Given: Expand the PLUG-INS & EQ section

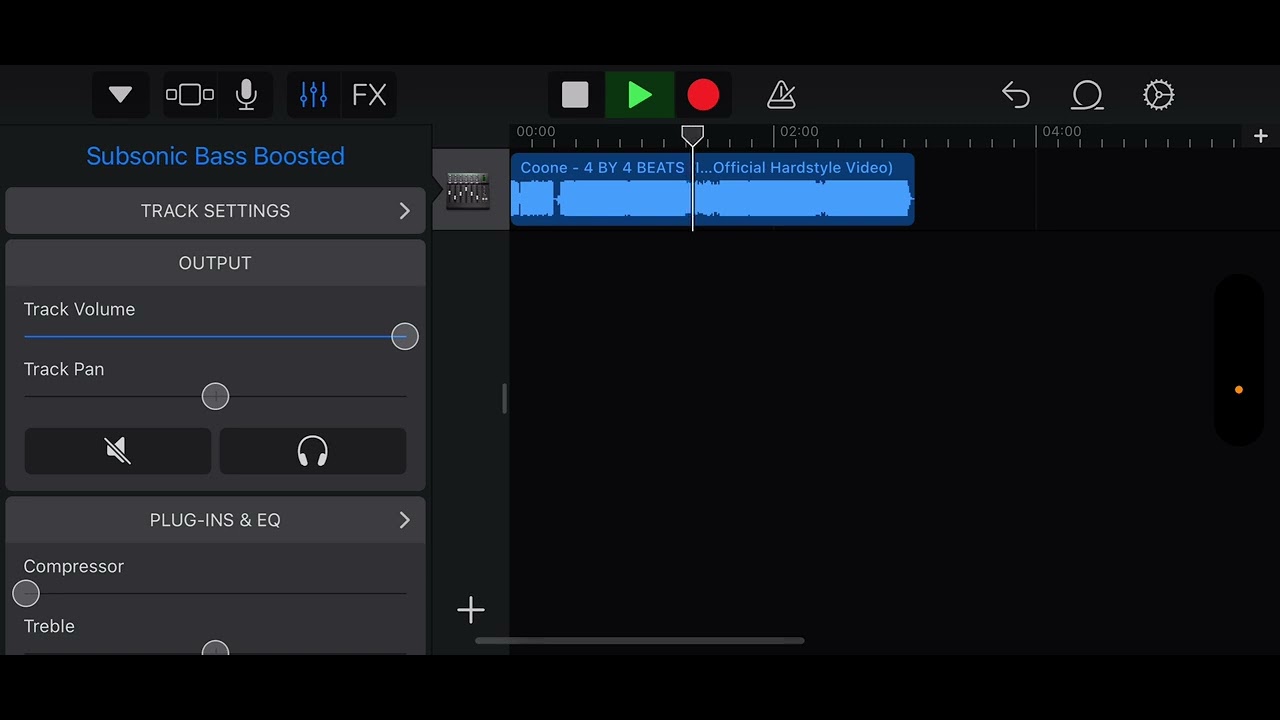Looking at the screenshot, I should click(x=215, y=520).
